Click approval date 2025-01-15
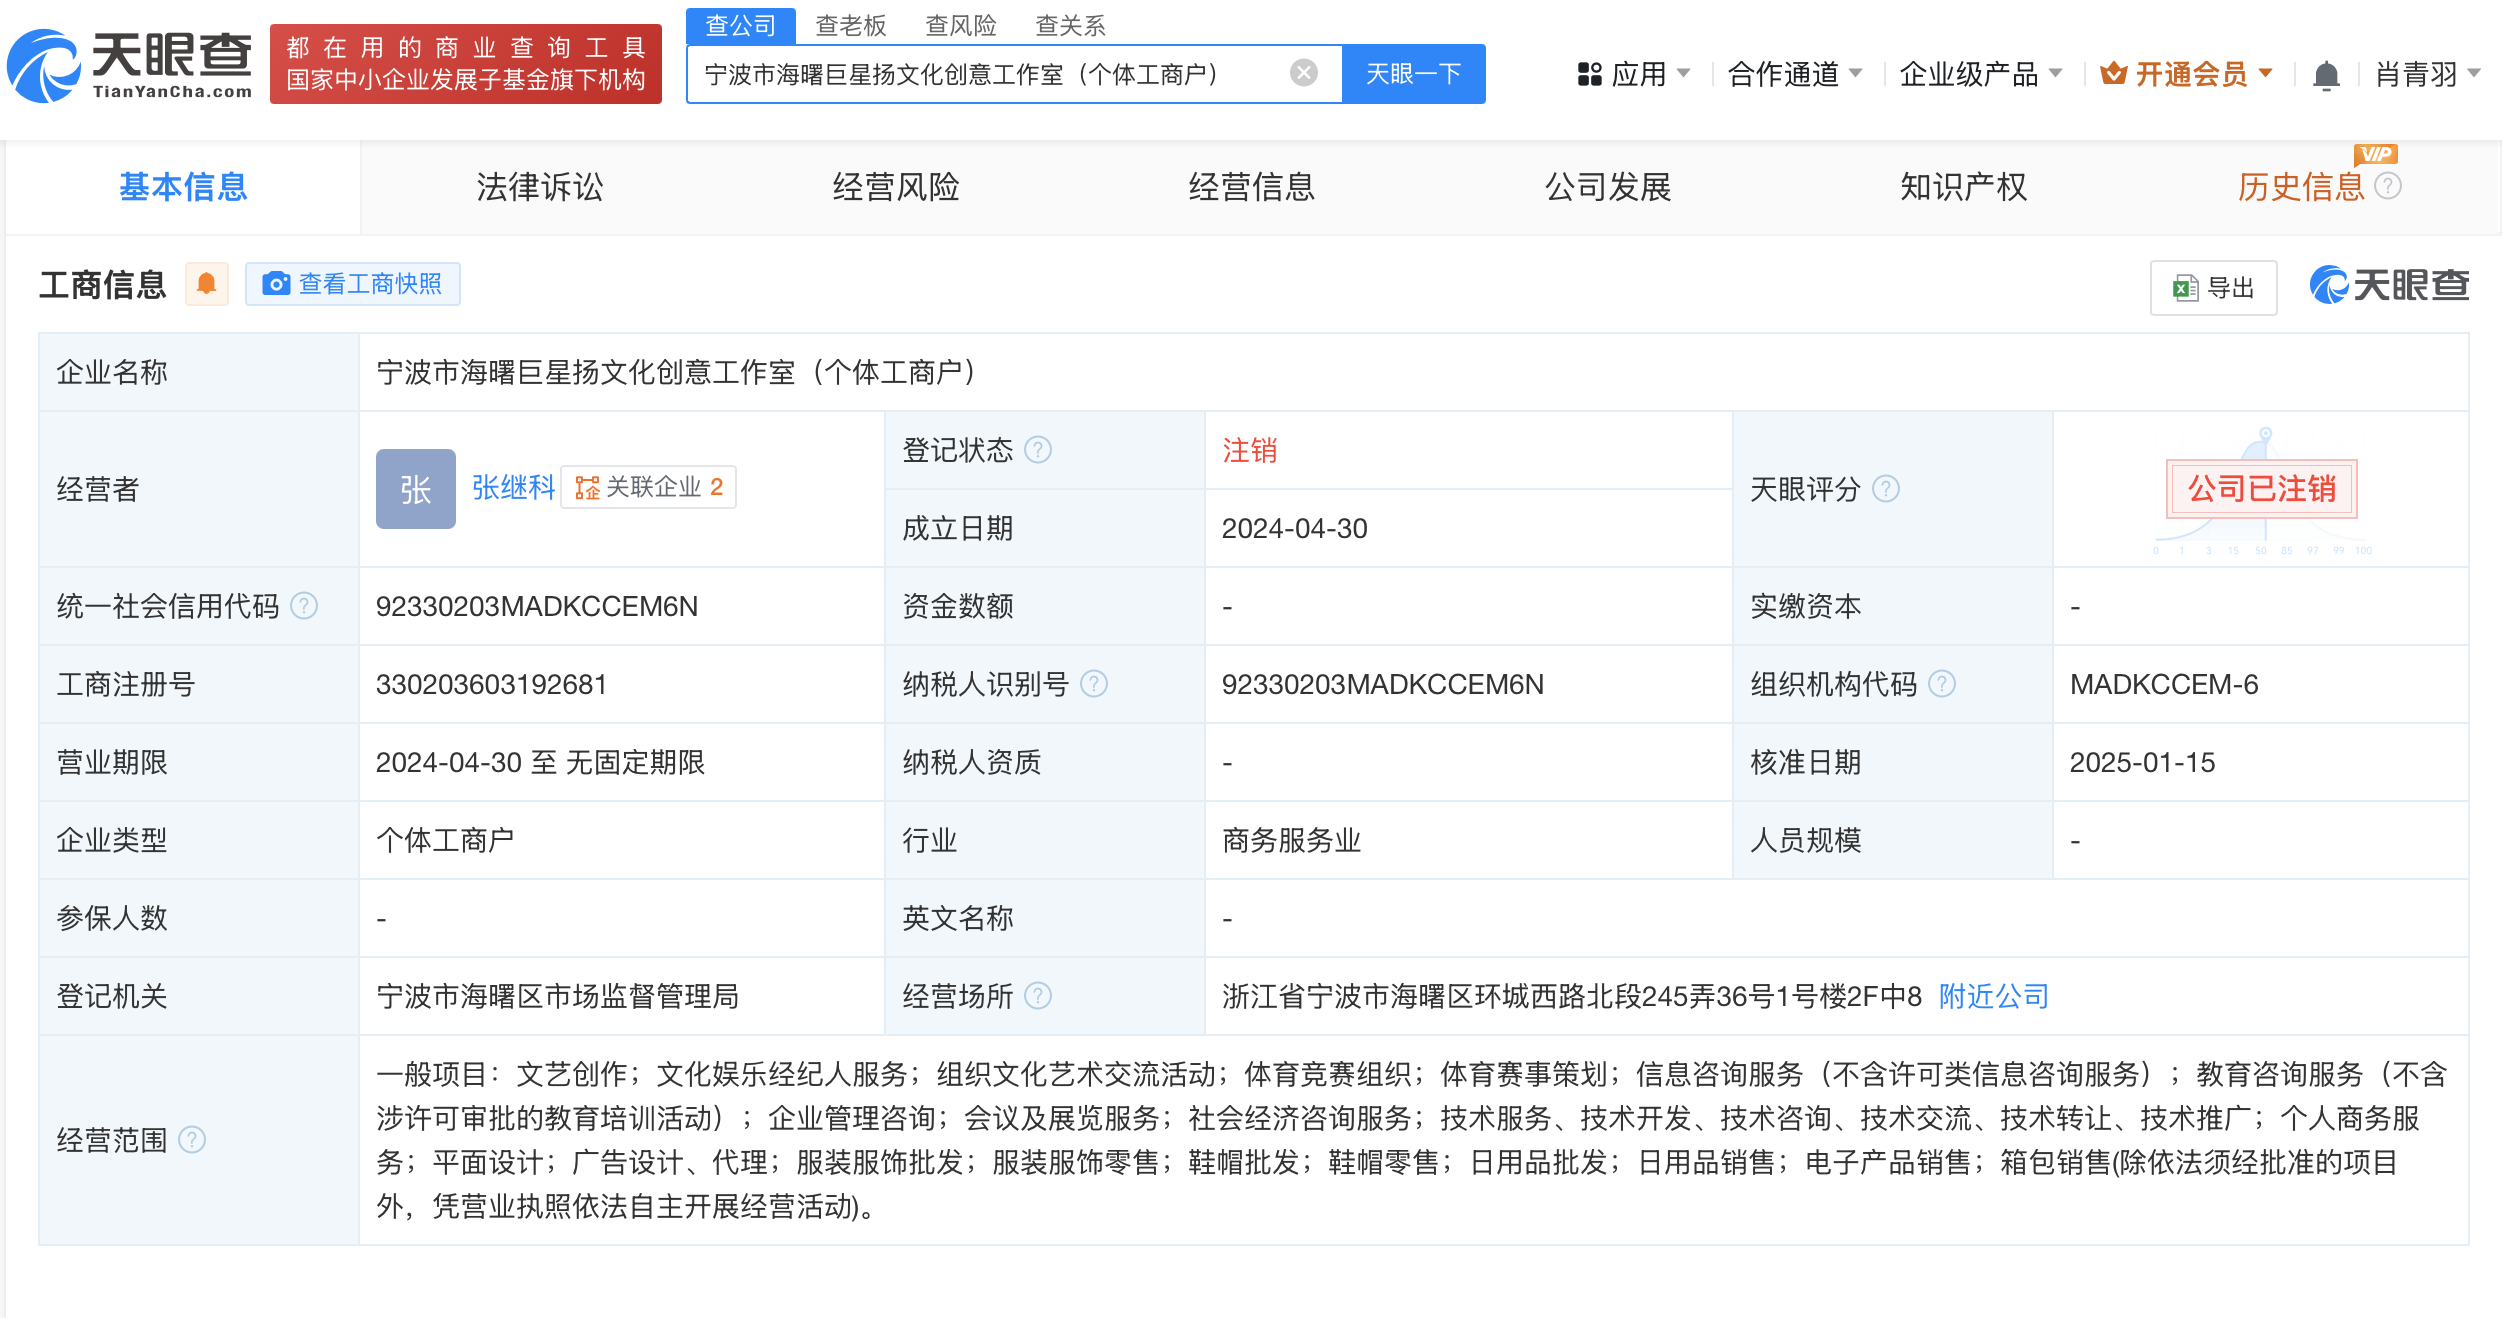Image resolution: width=2502 pixels, height=1318 pixels. coord(2143,762)
